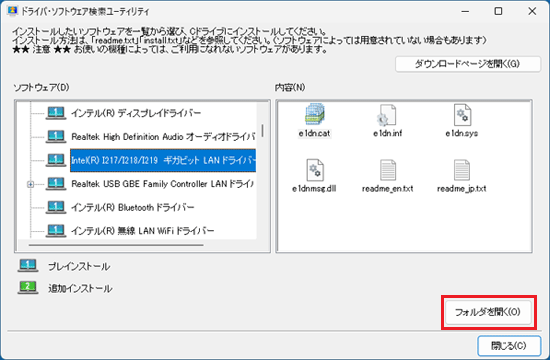
Task: Click the software list vertical scrollbar thumb
Action: pos(262,130)
